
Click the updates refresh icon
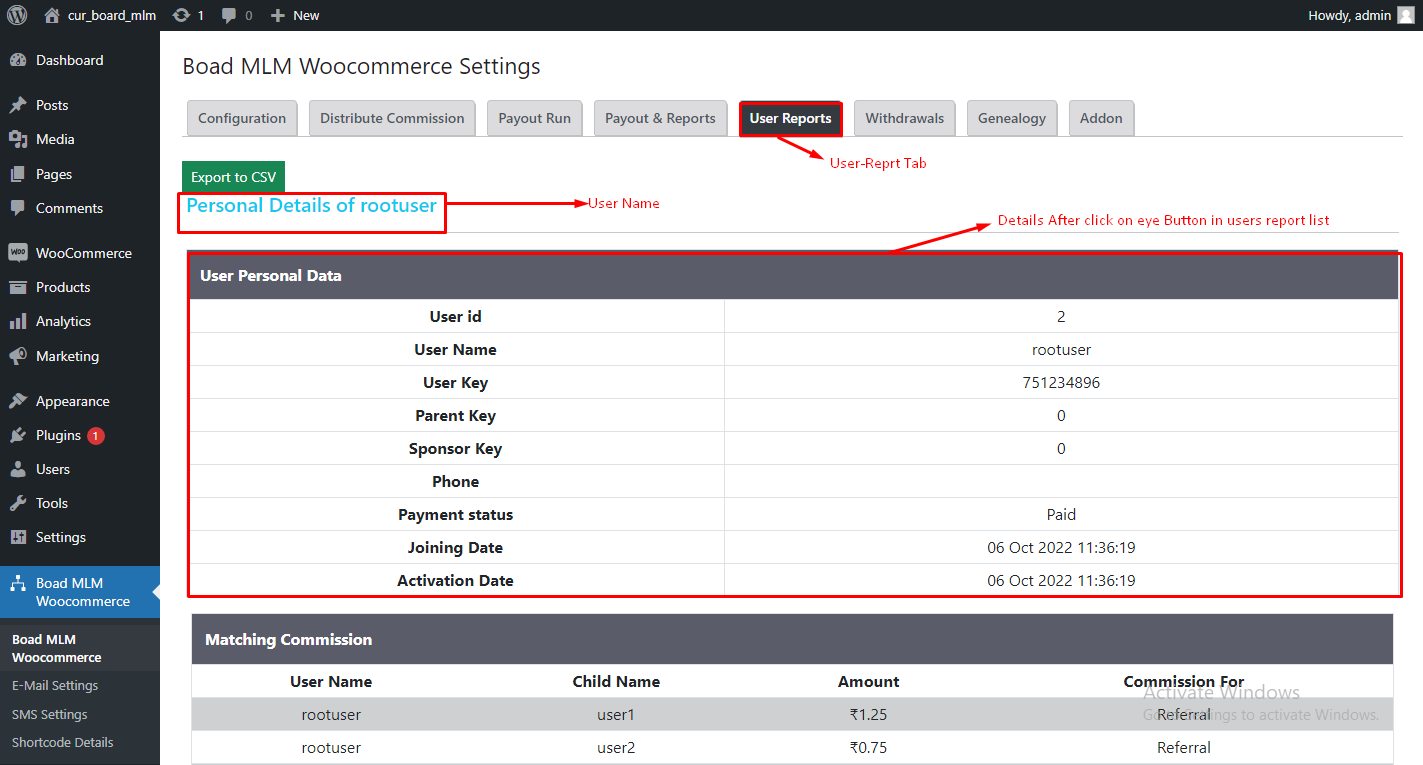coord(181,15)
